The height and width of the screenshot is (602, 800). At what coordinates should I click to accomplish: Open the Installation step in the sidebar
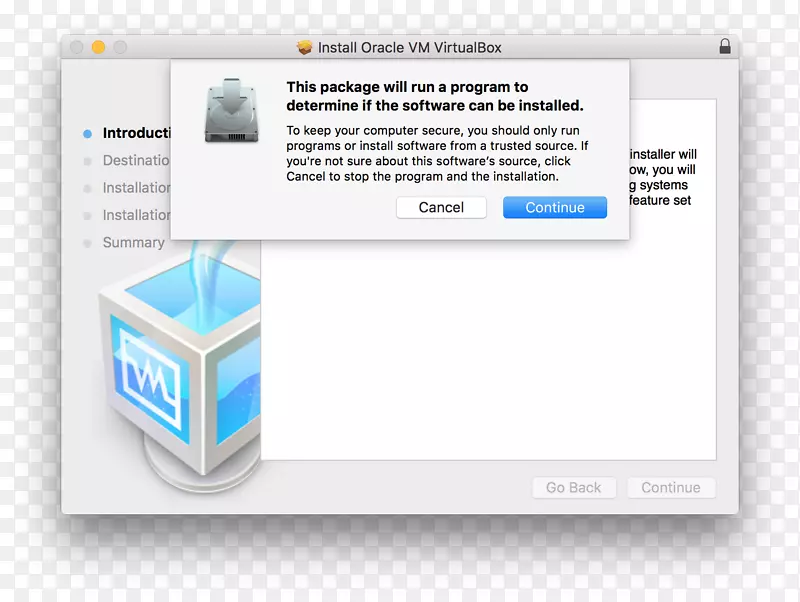point(137,188)
